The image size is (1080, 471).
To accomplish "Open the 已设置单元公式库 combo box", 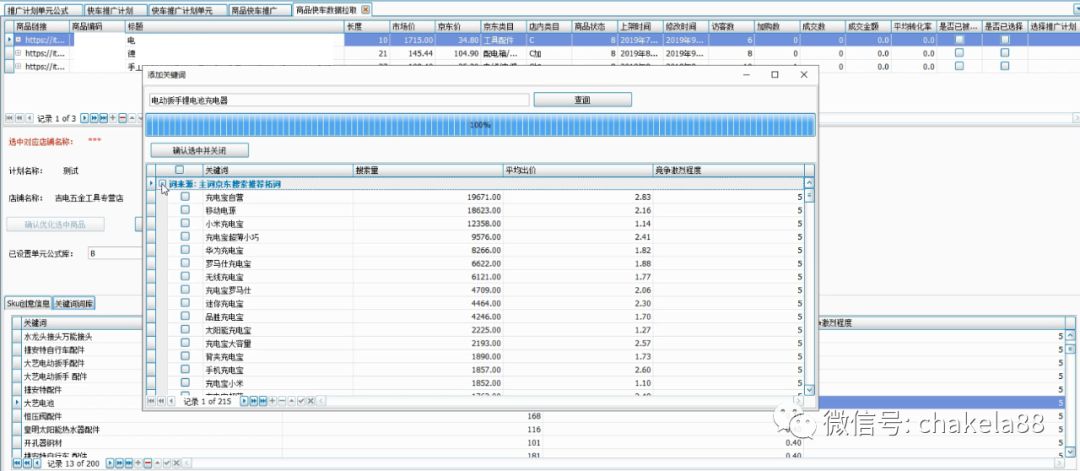I will point(114,253).
